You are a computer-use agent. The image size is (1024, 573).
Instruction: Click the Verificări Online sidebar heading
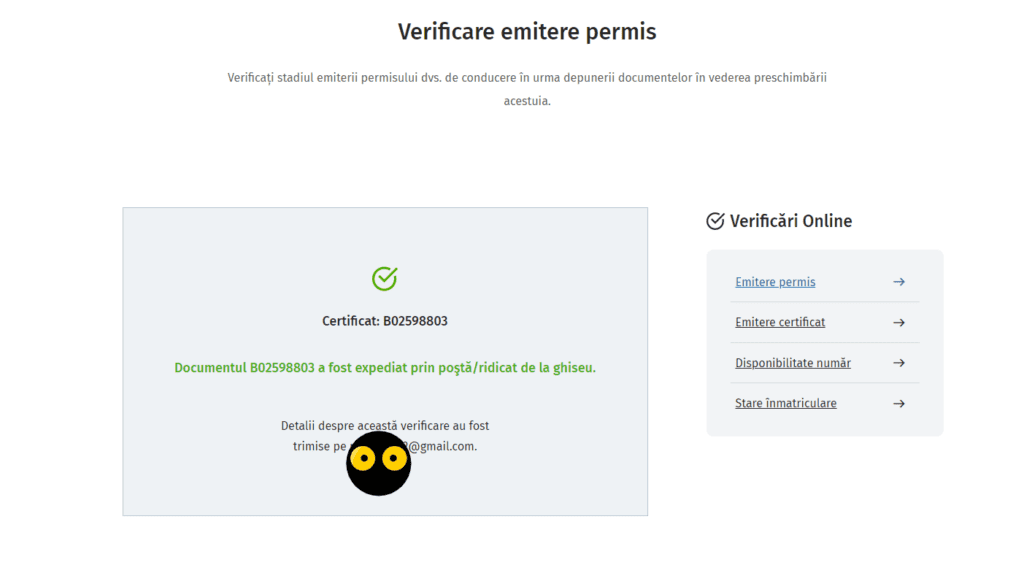pos(790,221)
